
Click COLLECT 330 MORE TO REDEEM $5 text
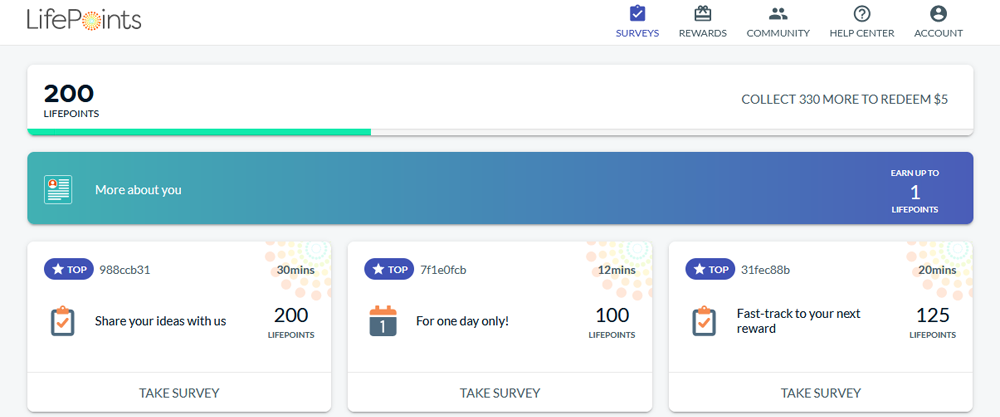pyautogui.click(x=844, y=99)
